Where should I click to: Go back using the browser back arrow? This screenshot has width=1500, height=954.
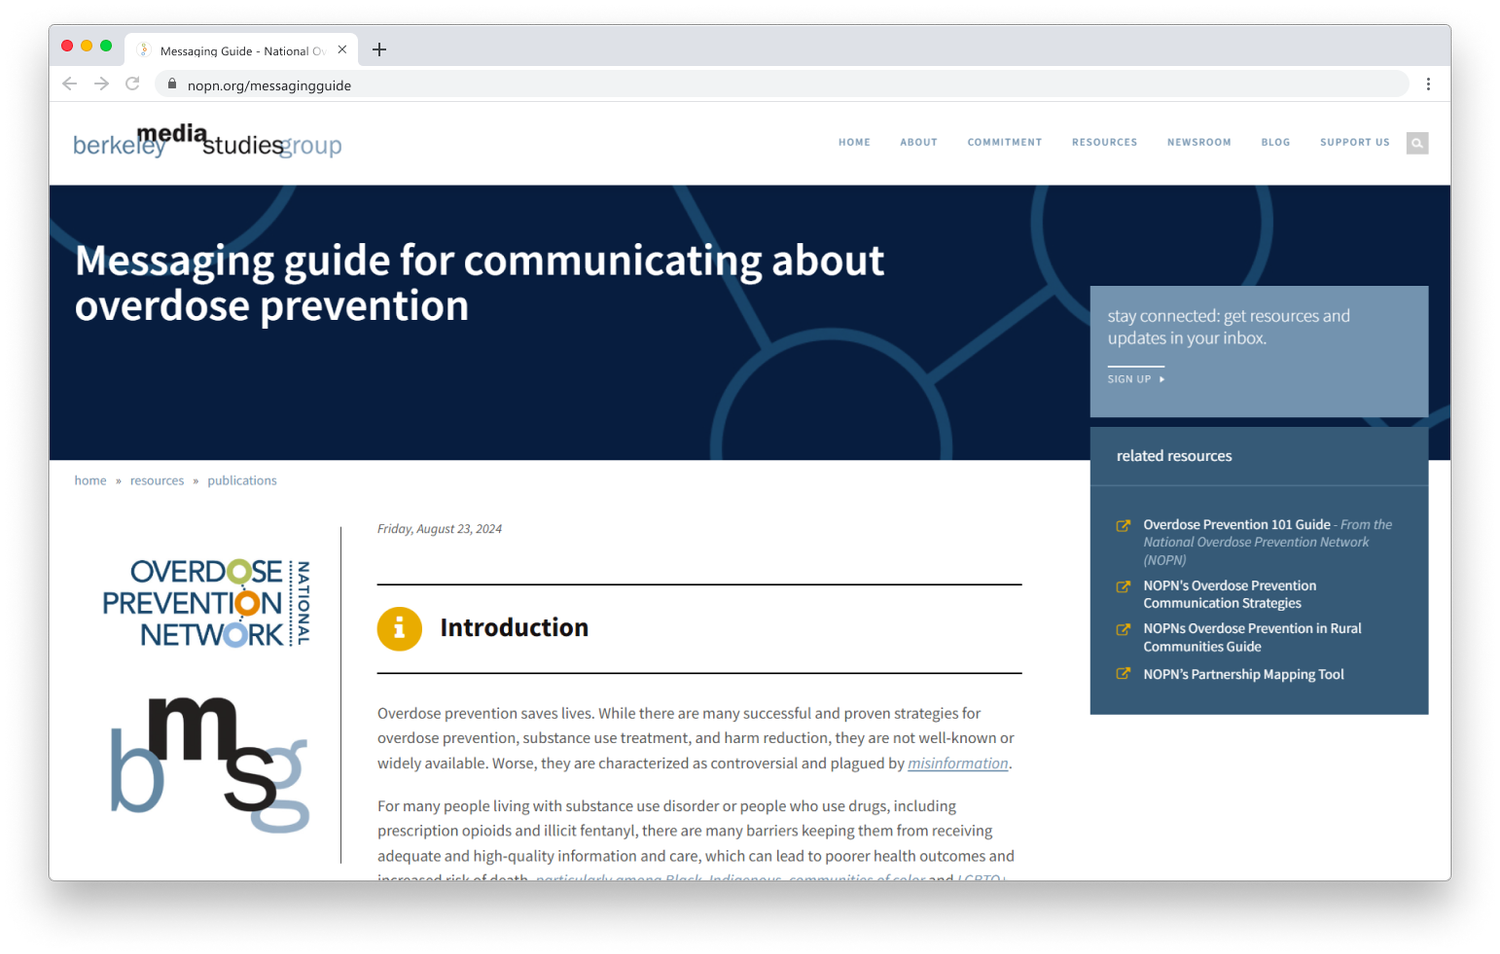69,84
